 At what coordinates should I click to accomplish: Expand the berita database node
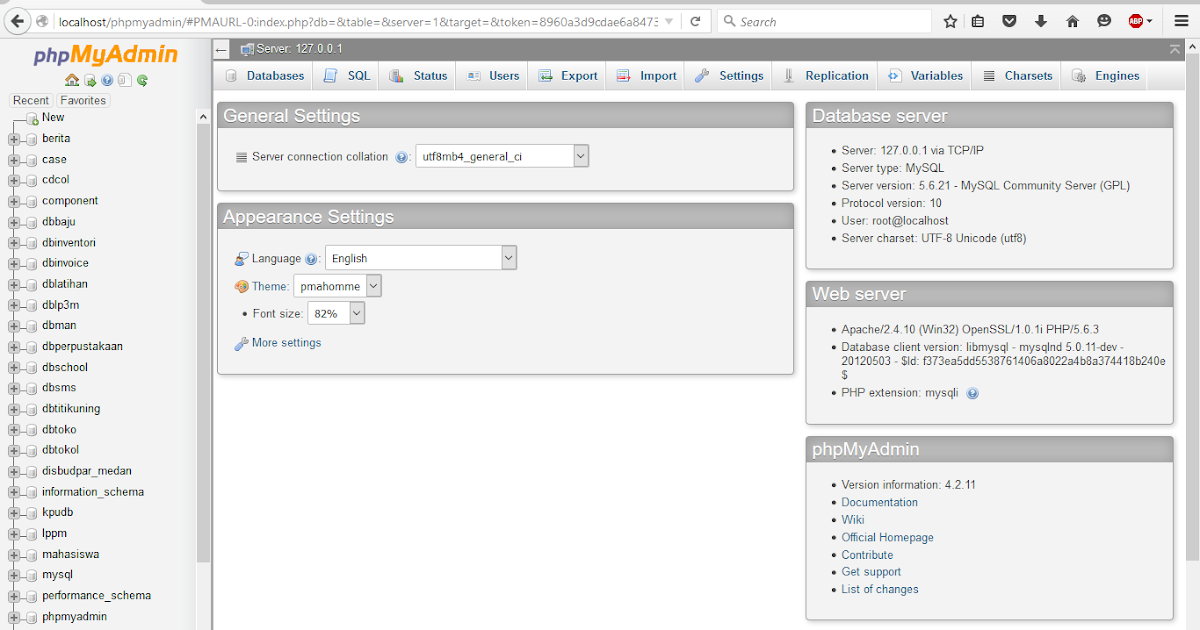[x=14, y=139]
